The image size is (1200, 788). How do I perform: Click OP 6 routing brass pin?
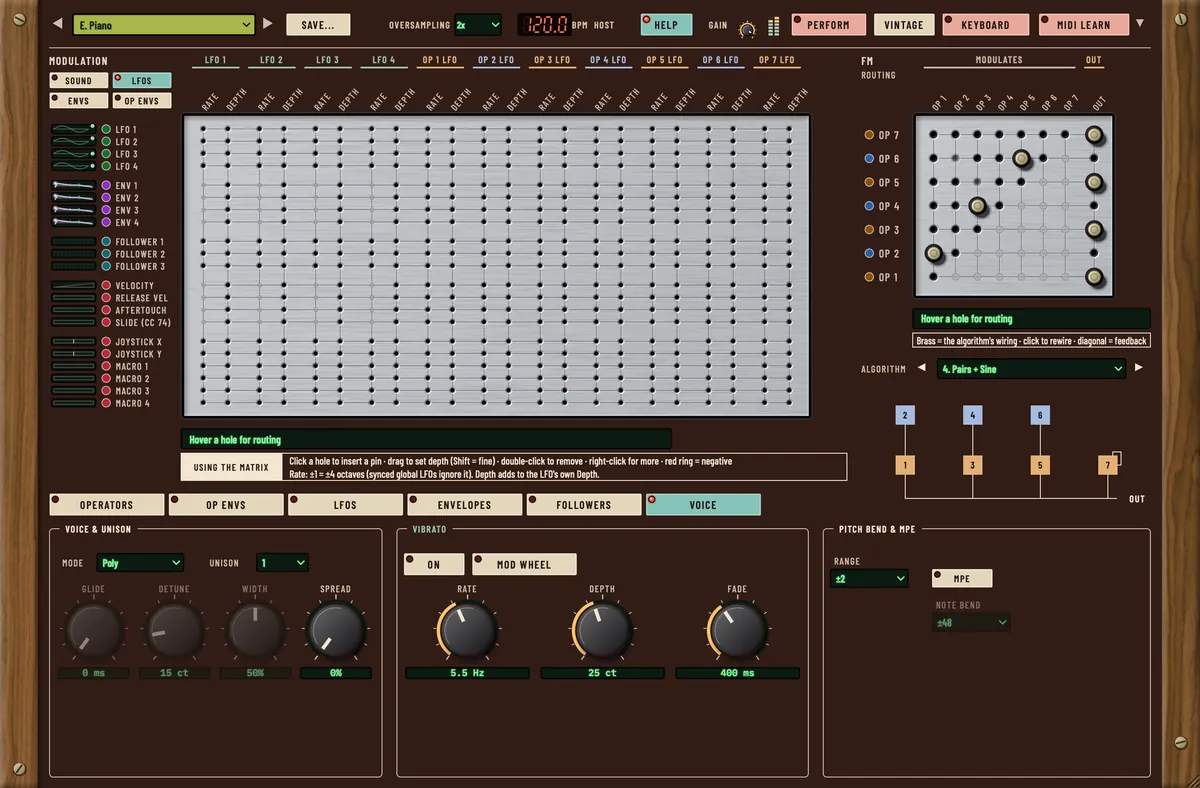(x=1021, y=158)
